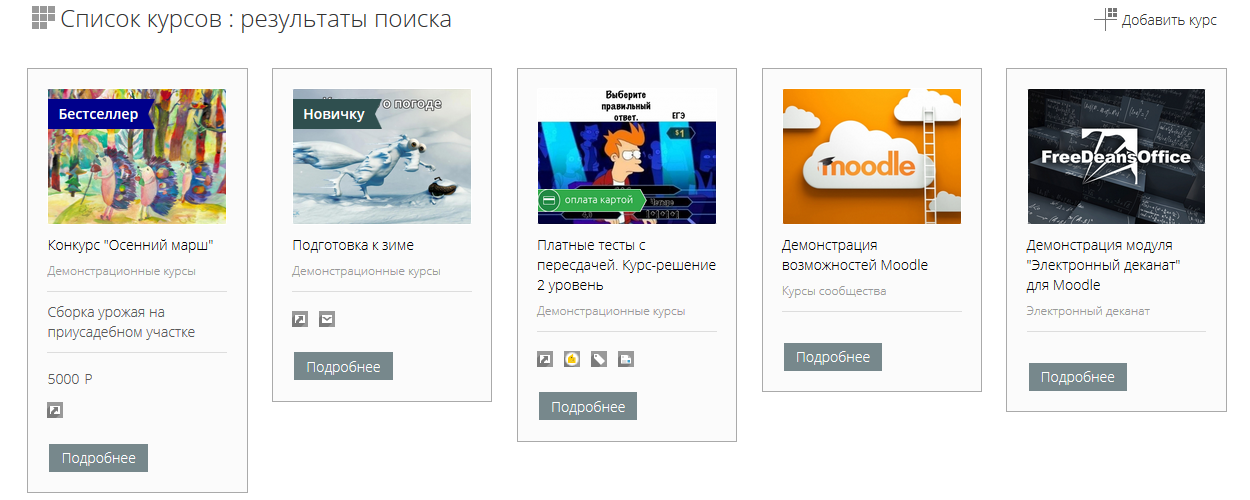Click the envelope icon under Подготовка к зиме
This screenshot has width=1250, height=500.
(x=327, y=319)
